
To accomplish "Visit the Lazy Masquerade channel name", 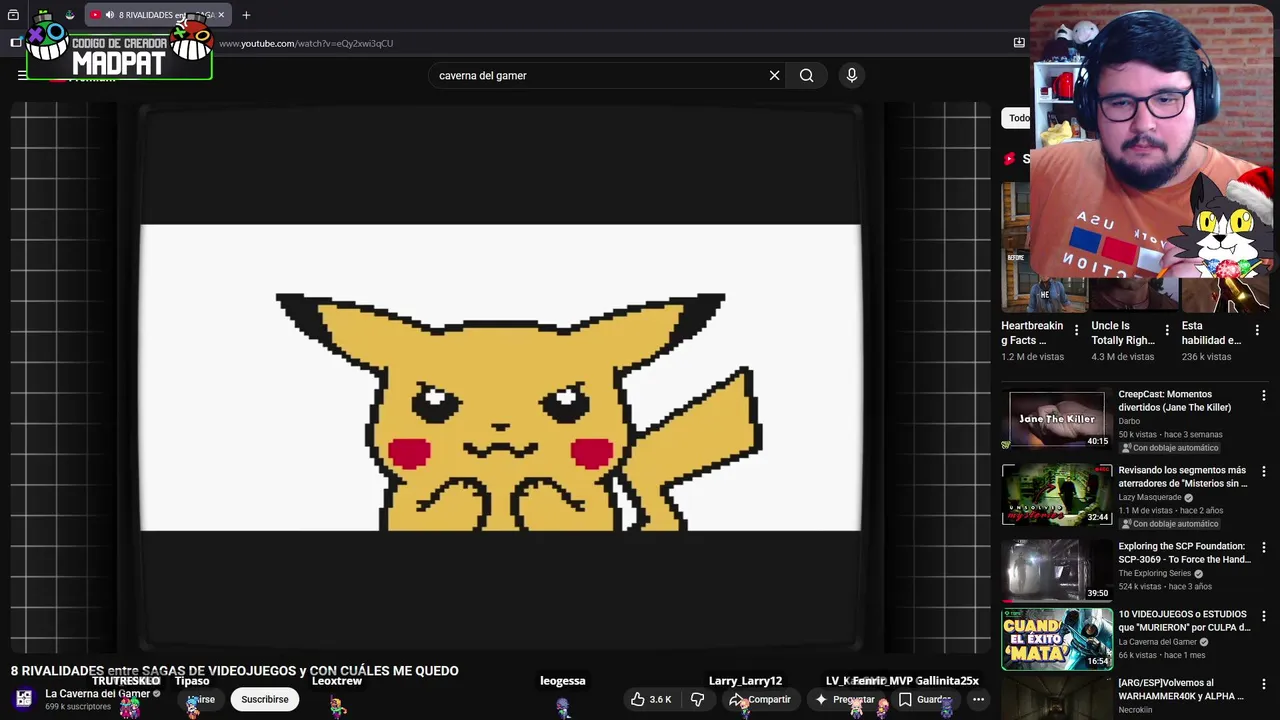I will click(1150, 498).
